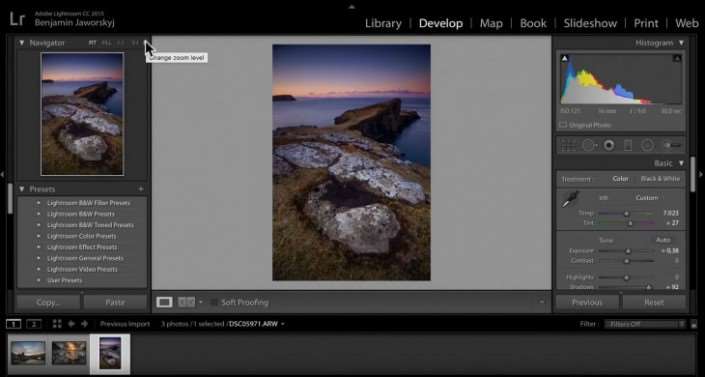The image size is (705, 377).
Task: Enable the Soft Proofing checkbox
Action: tap(214, 302)
